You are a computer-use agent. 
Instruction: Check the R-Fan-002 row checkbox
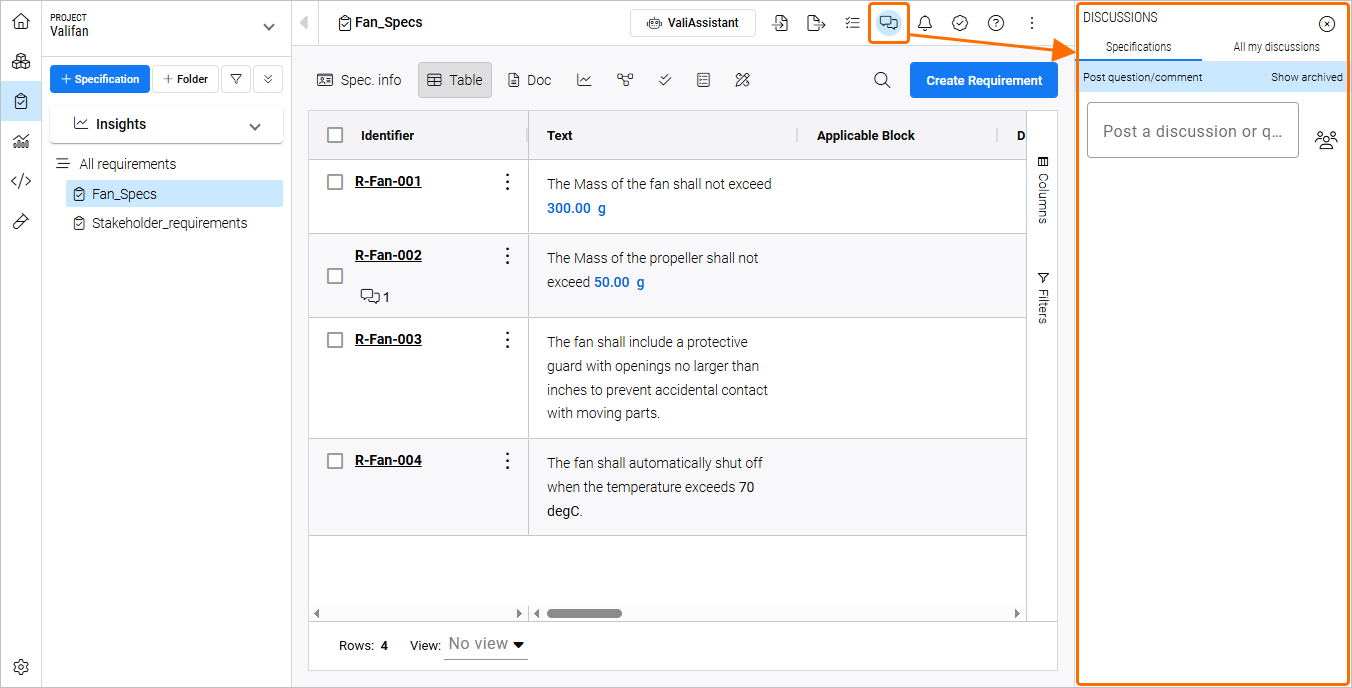[x=335, y=276]
